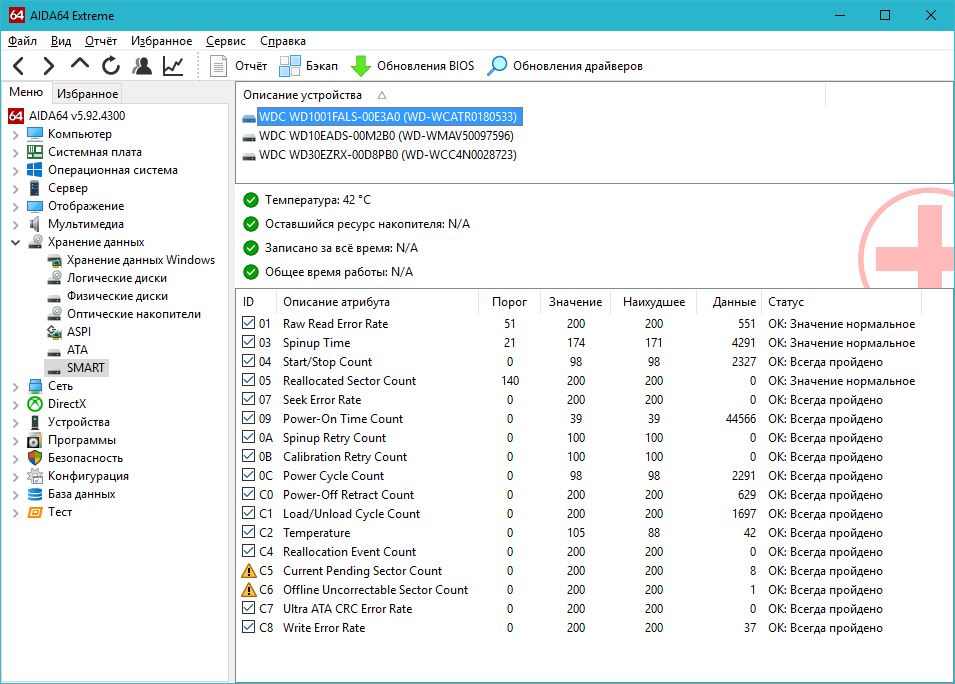Open Физические диски in the tree
The image size is (955, 684).
coord(118,296)
